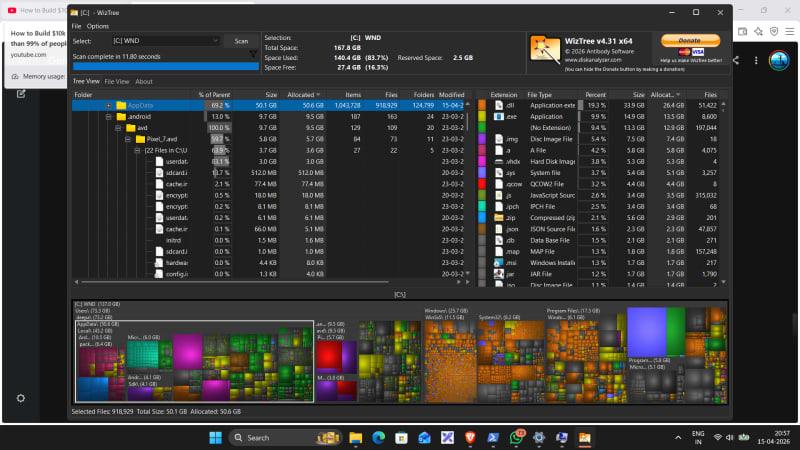This screenshot has height=450, width=800.
Task: Click the WizTree magic wand logo
Action: (544, 49)
